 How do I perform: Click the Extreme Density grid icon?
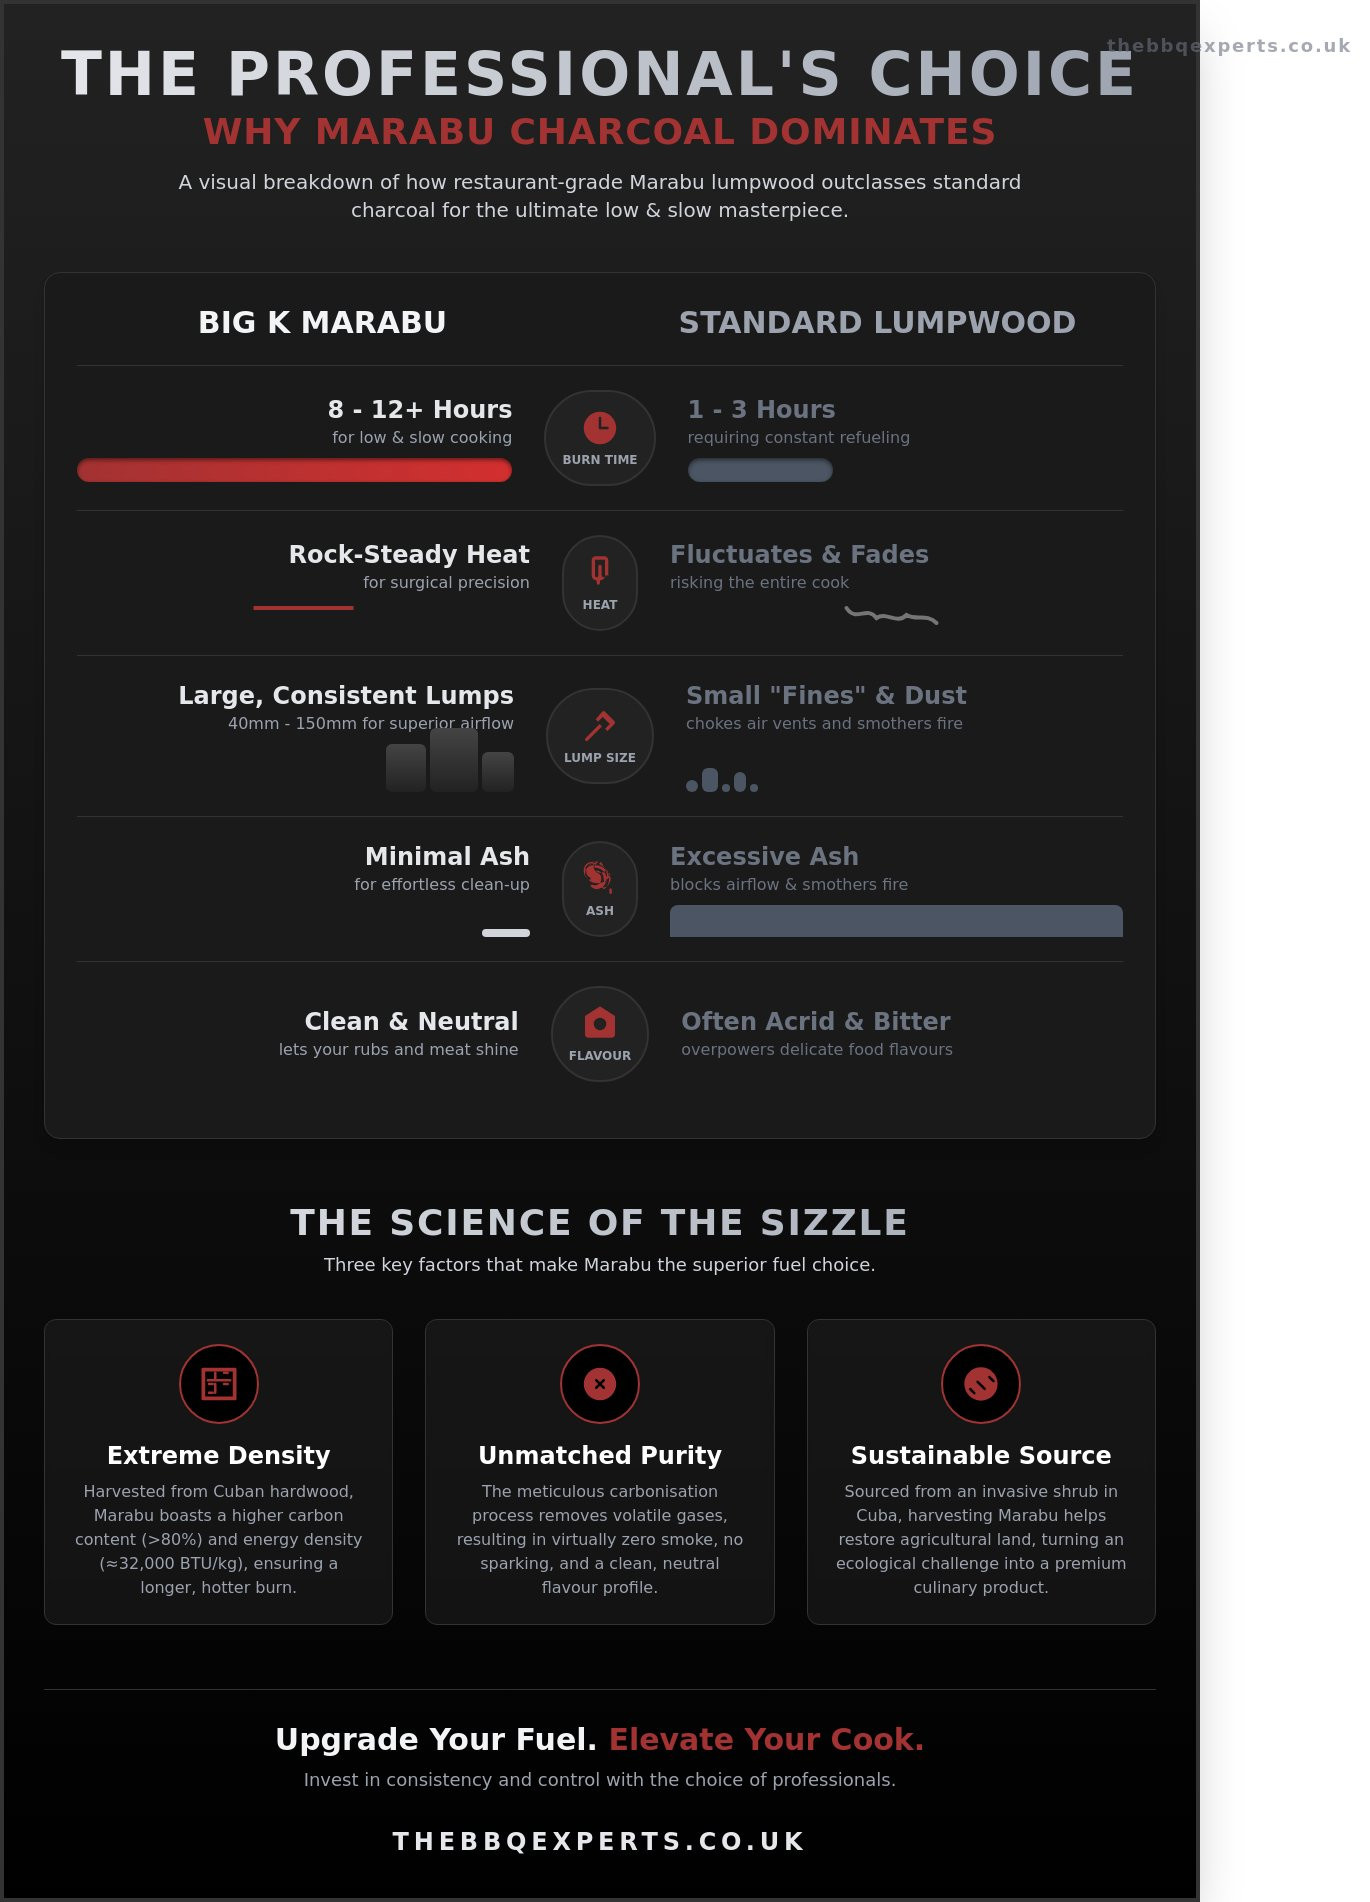tap(218, 1384)
